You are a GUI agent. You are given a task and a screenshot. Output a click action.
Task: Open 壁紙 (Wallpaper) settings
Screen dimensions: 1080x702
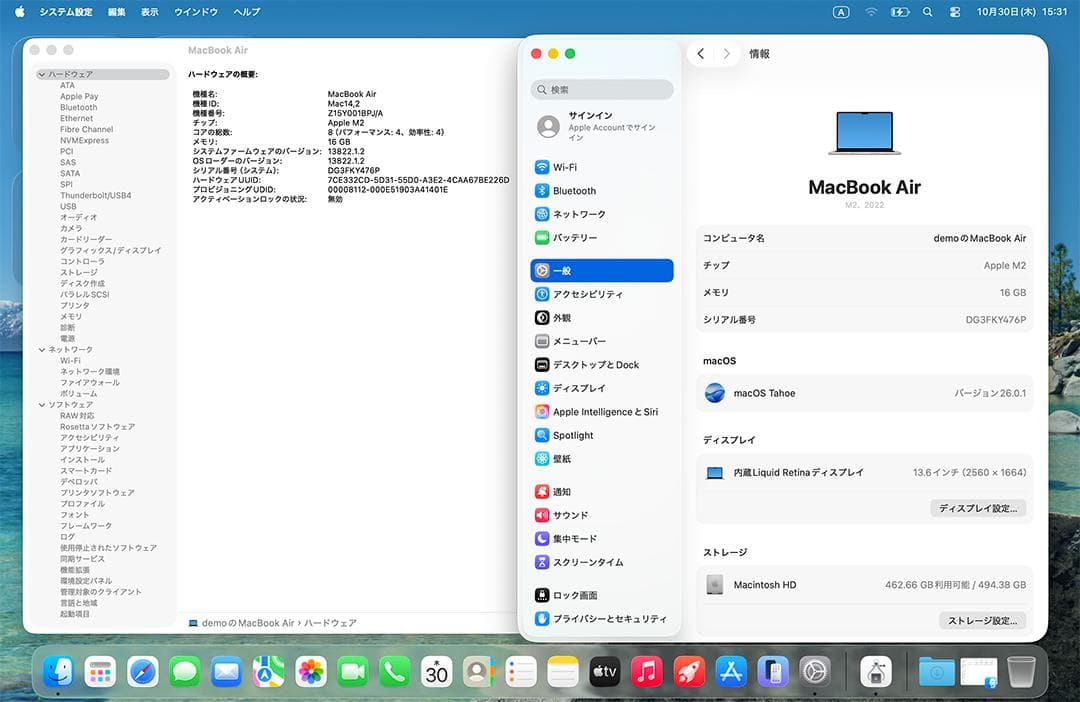tap(565, 458)
